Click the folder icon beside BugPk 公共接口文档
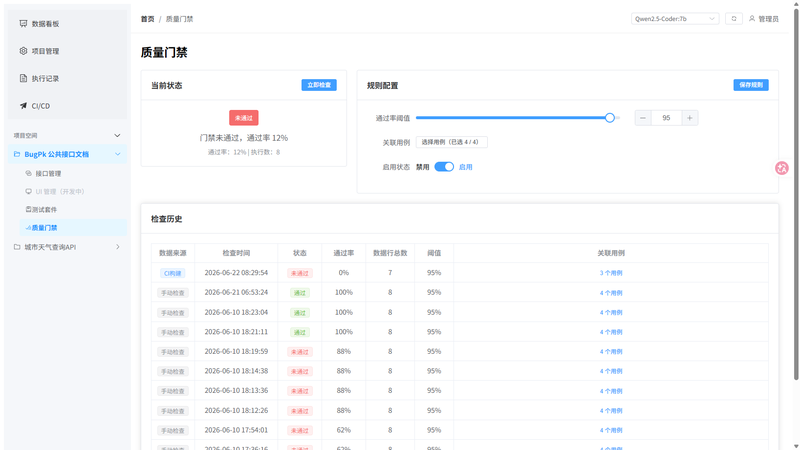 (17, 154)
